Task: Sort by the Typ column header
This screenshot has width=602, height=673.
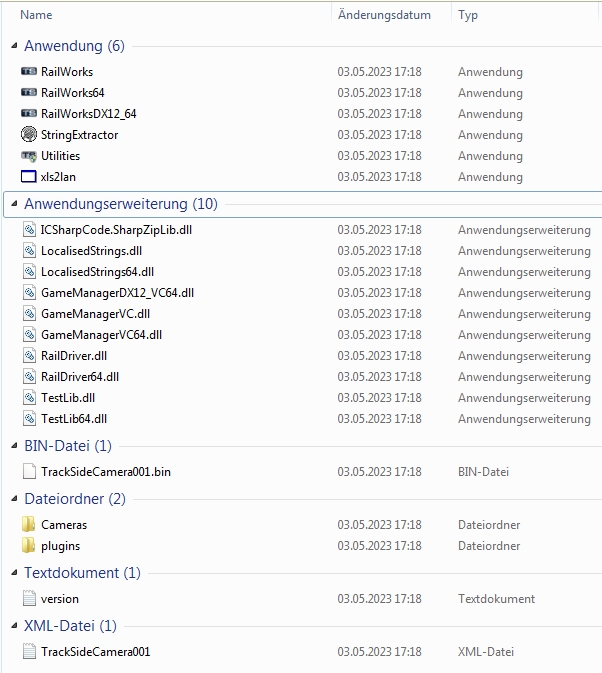Action: pos(468,15)
